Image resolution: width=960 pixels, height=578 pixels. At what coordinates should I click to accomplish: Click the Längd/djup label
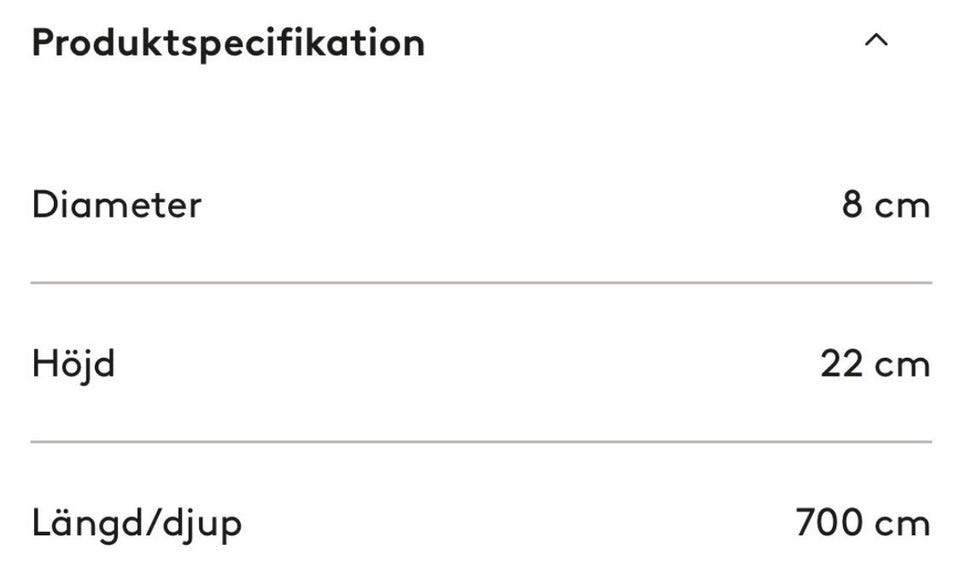point(136,523)
